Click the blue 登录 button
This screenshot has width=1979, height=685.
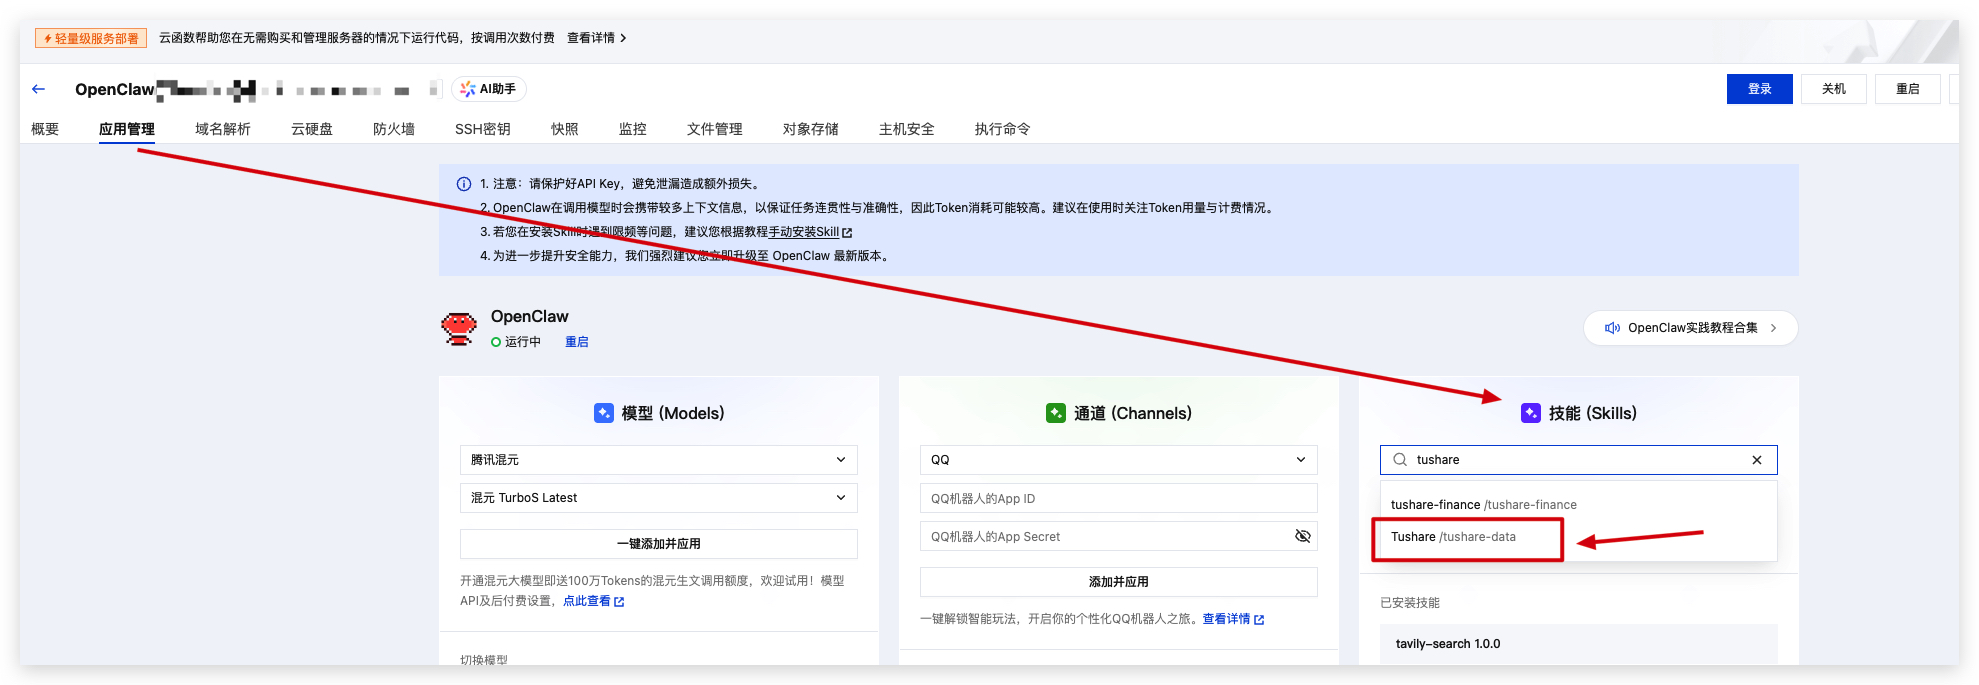[1759, 89]
